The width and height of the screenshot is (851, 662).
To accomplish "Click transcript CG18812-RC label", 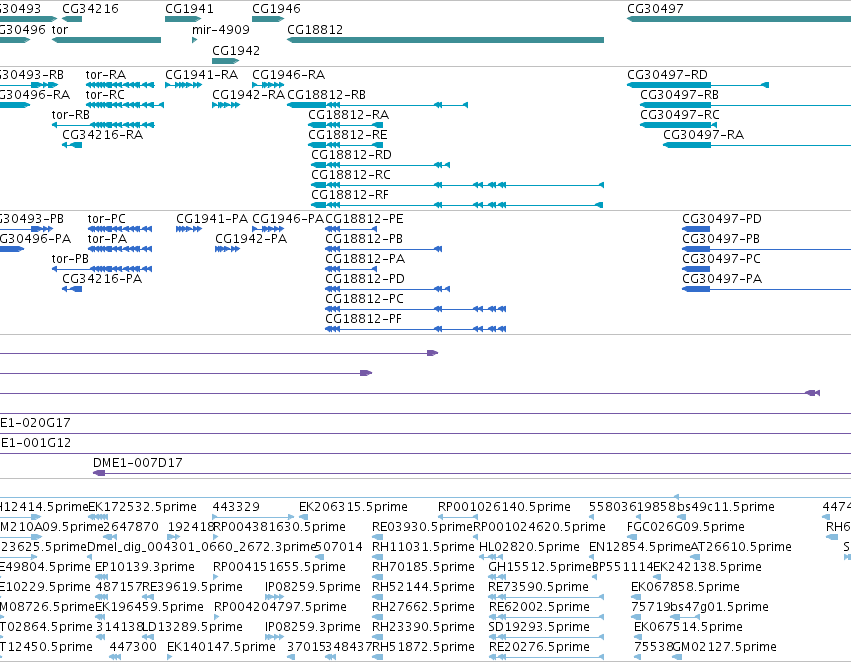I will (351, 175).
